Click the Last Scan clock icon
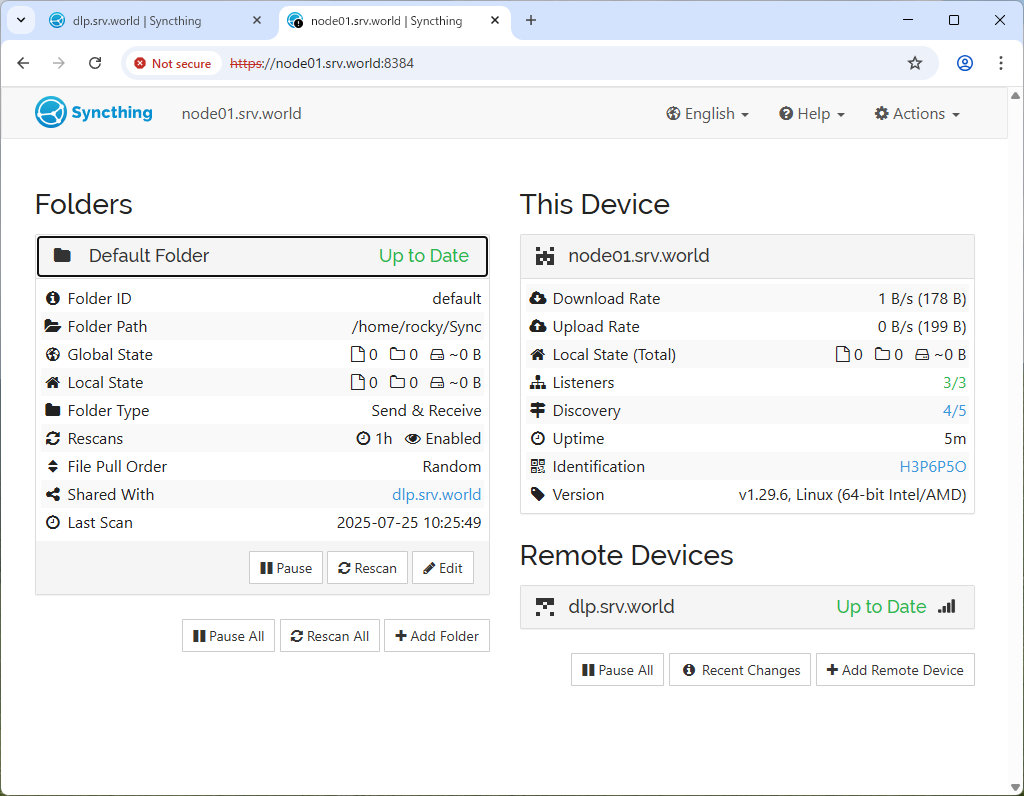Viewport: 1024px width, 796px height. click(53, 522)
